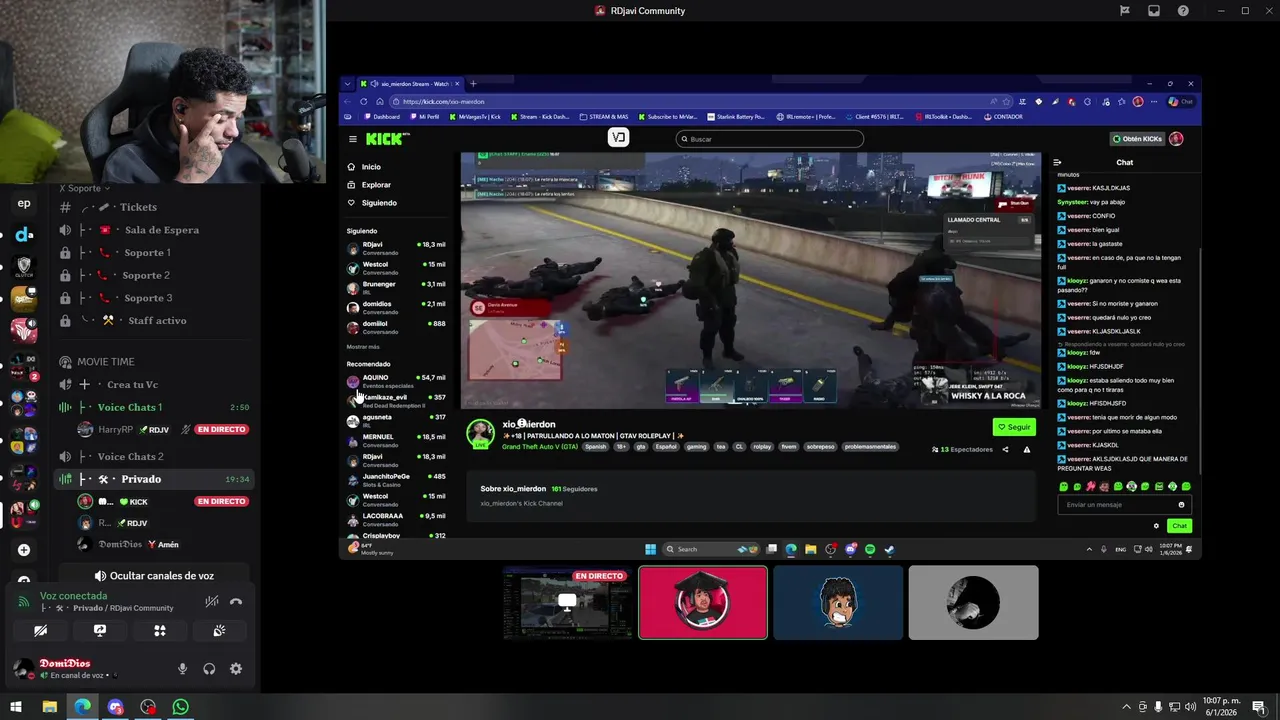Open the 'ep' server in Discord sidebar

[x=24, y=203]
